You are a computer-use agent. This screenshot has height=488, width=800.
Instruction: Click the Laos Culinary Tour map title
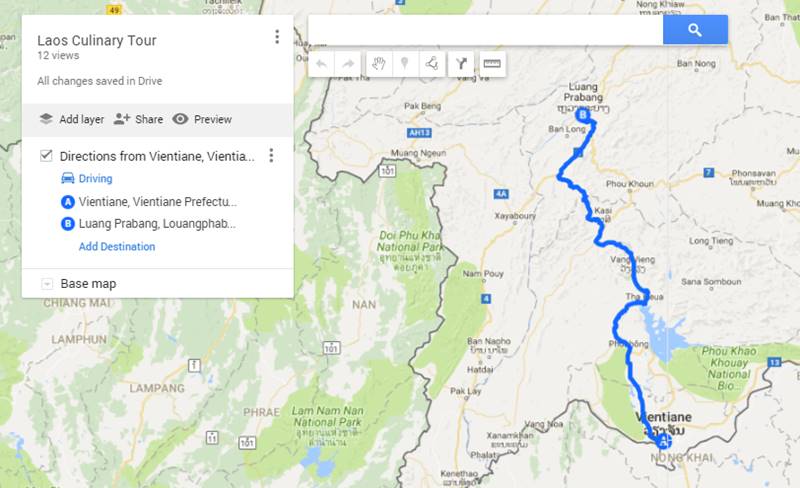96,40
